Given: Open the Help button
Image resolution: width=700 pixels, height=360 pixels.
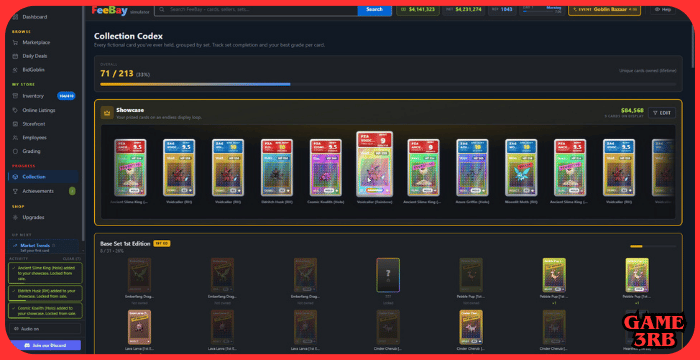Looking at the screenshot, I should point(662,9).
